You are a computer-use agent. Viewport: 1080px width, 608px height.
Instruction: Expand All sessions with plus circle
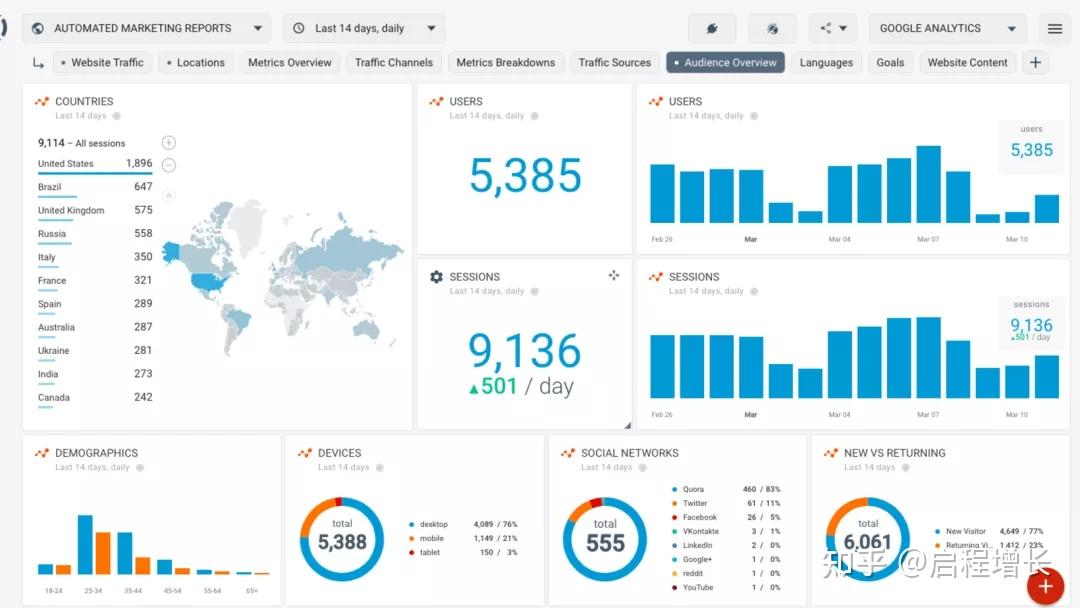(169, 143)
